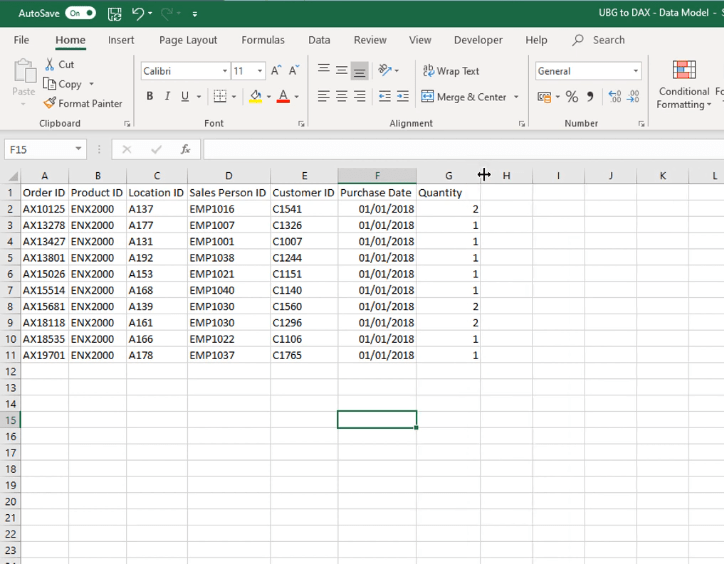Open the Developer tab
724x564 pixels.
pos(478,40)
